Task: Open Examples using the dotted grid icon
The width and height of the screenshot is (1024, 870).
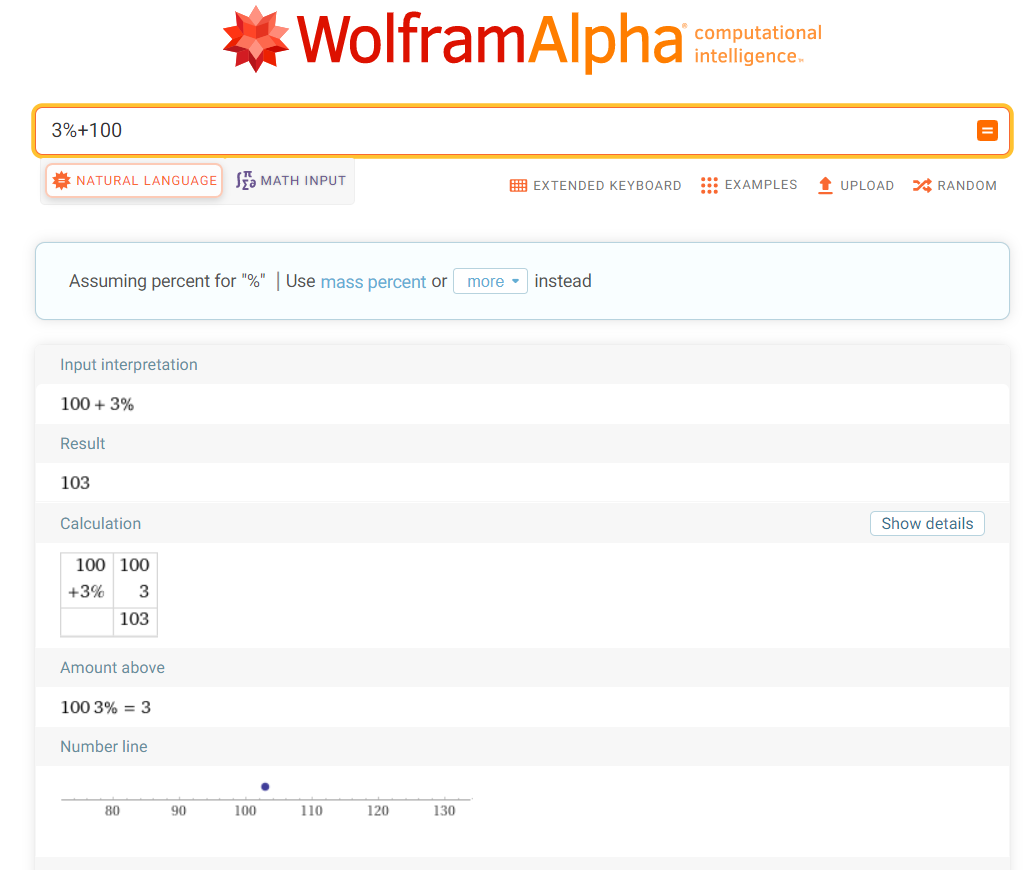Action: coord(709,185)
